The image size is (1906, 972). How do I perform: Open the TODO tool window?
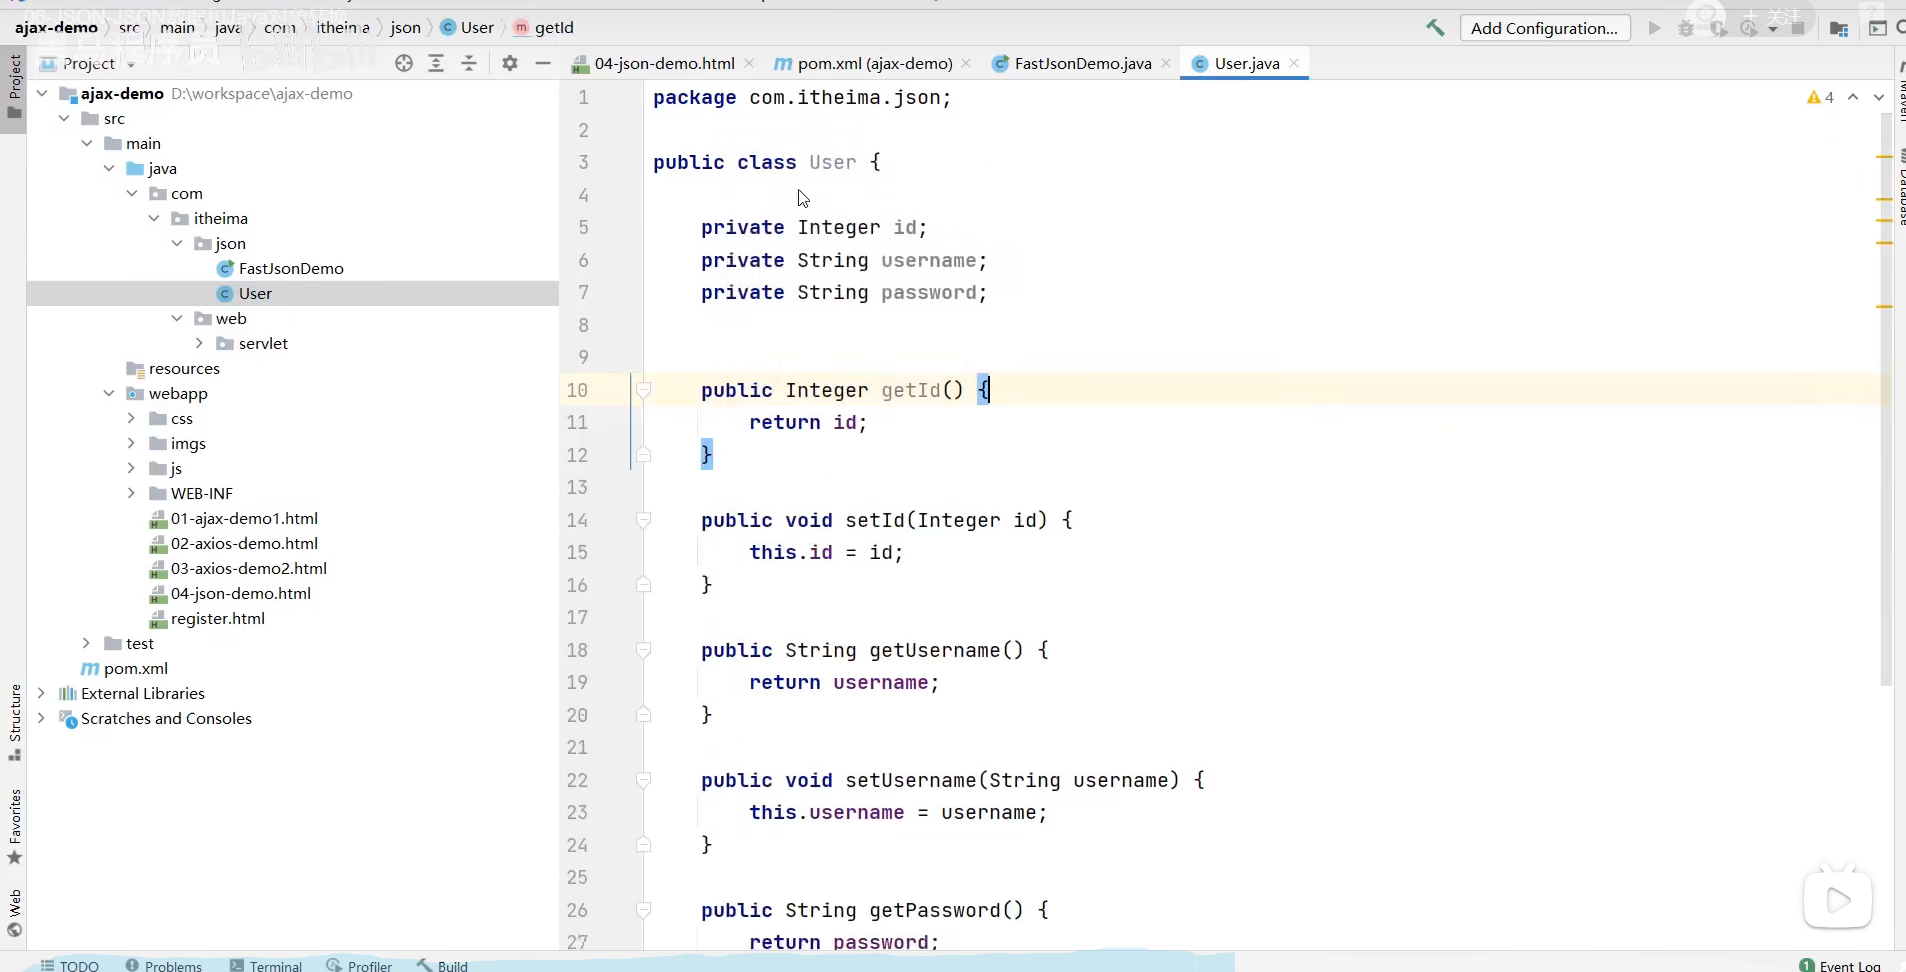point(69,965)
